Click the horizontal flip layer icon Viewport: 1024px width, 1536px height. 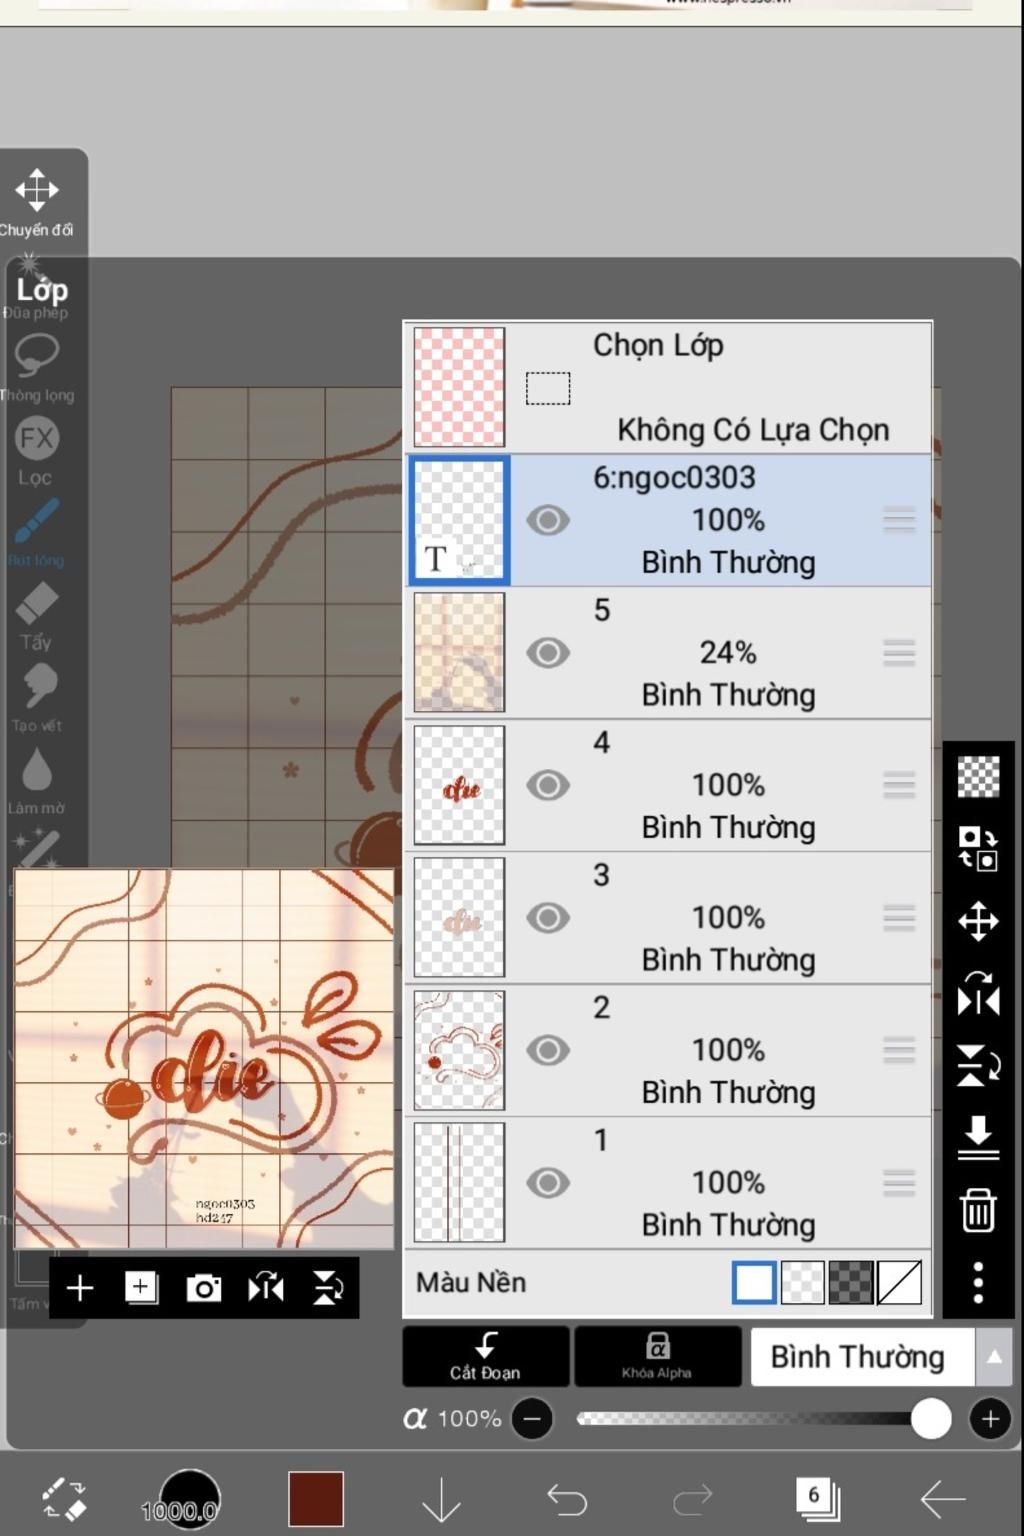point(978,994)
